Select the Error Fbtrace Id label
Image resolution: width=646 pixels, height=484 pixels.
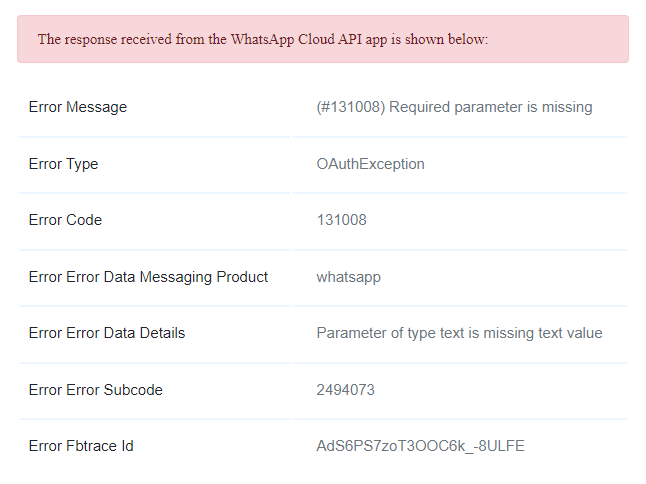tap(81, 446)
